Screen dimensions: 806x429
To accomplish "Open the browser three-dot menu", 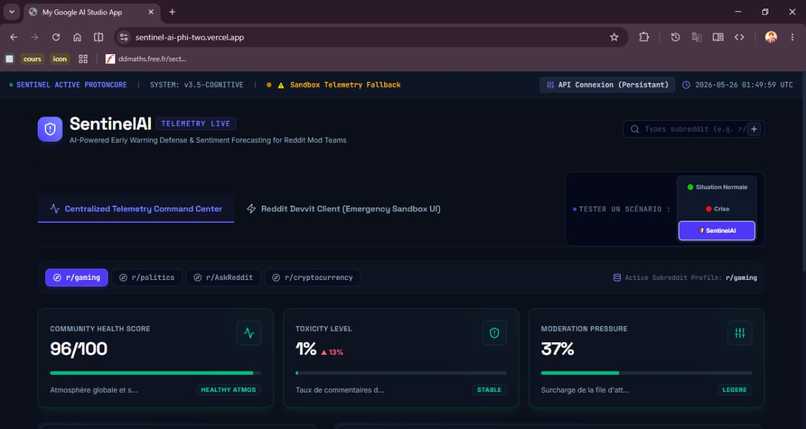I will point(792,37).
